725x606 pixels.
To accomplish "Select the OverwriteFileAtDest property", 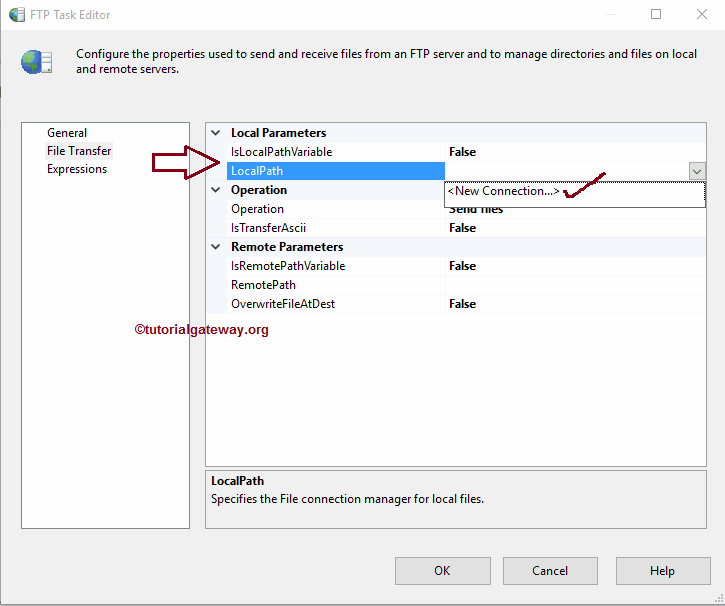I will tap(336, 304).
